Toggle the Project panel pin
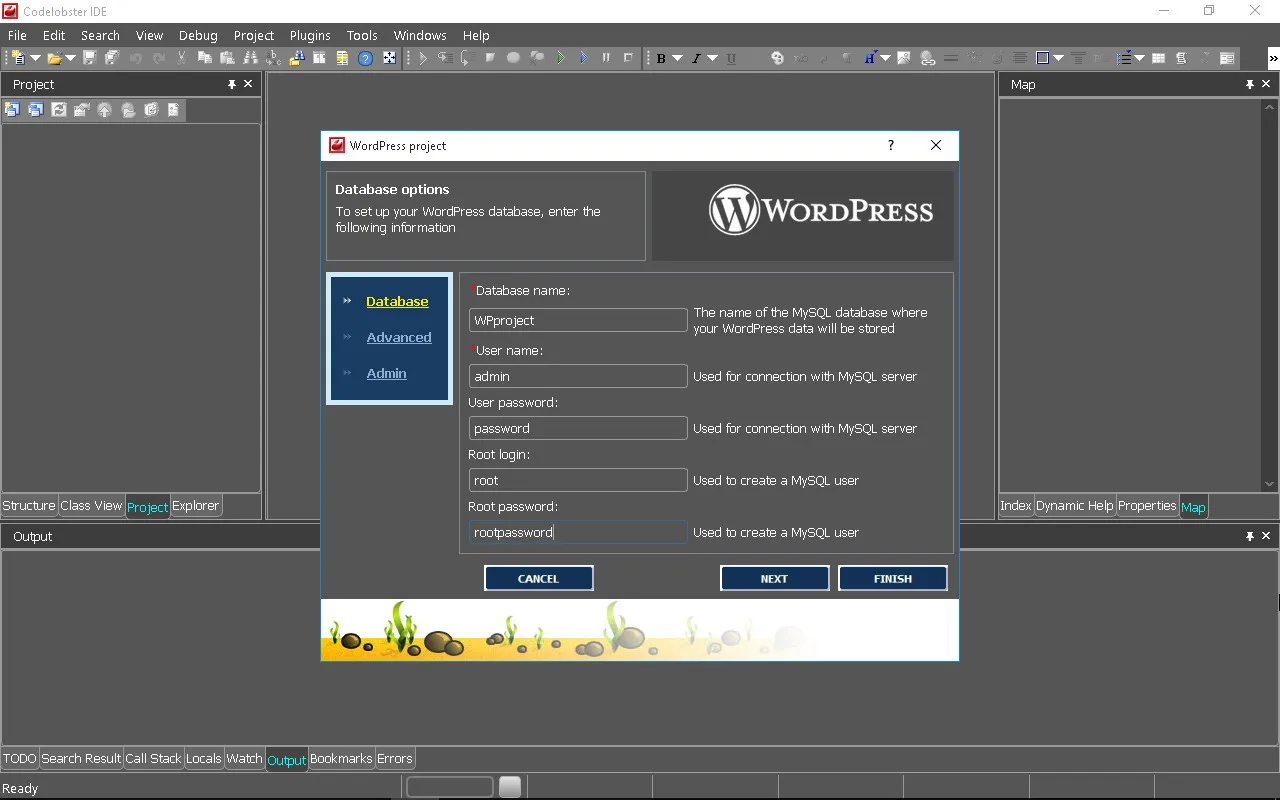 [x=232, y=85]
